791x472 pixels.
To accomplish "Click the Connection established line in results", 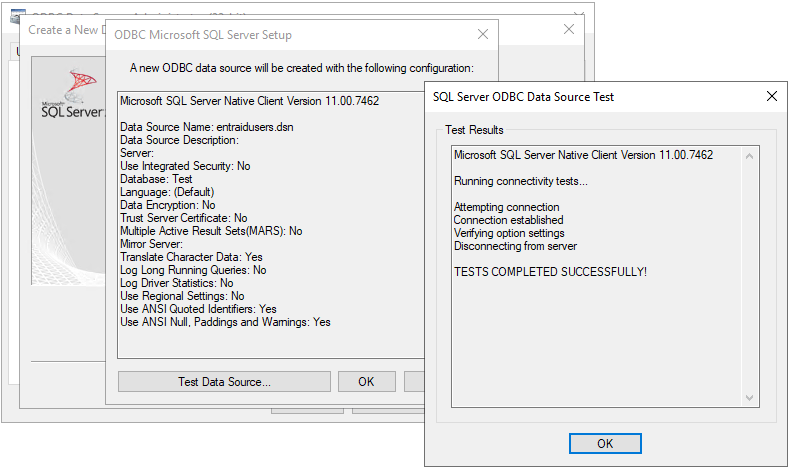I will click(508, 220).
